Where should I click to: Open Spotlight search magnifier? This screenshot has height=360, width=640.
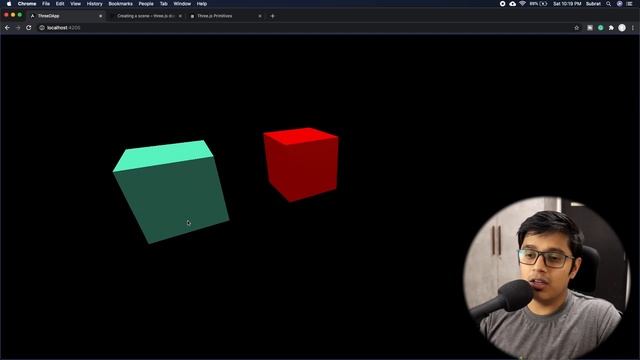609,4
